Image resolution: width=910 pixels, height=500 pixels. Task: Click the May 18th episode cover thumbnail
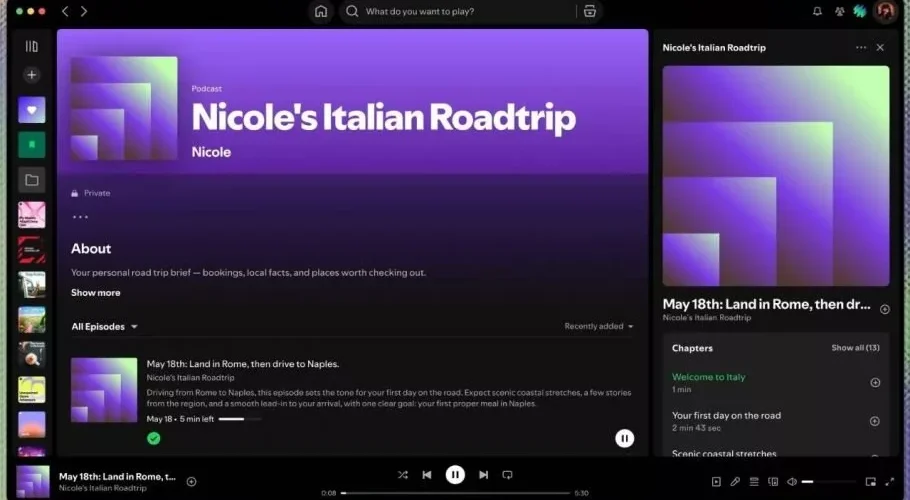104,390
